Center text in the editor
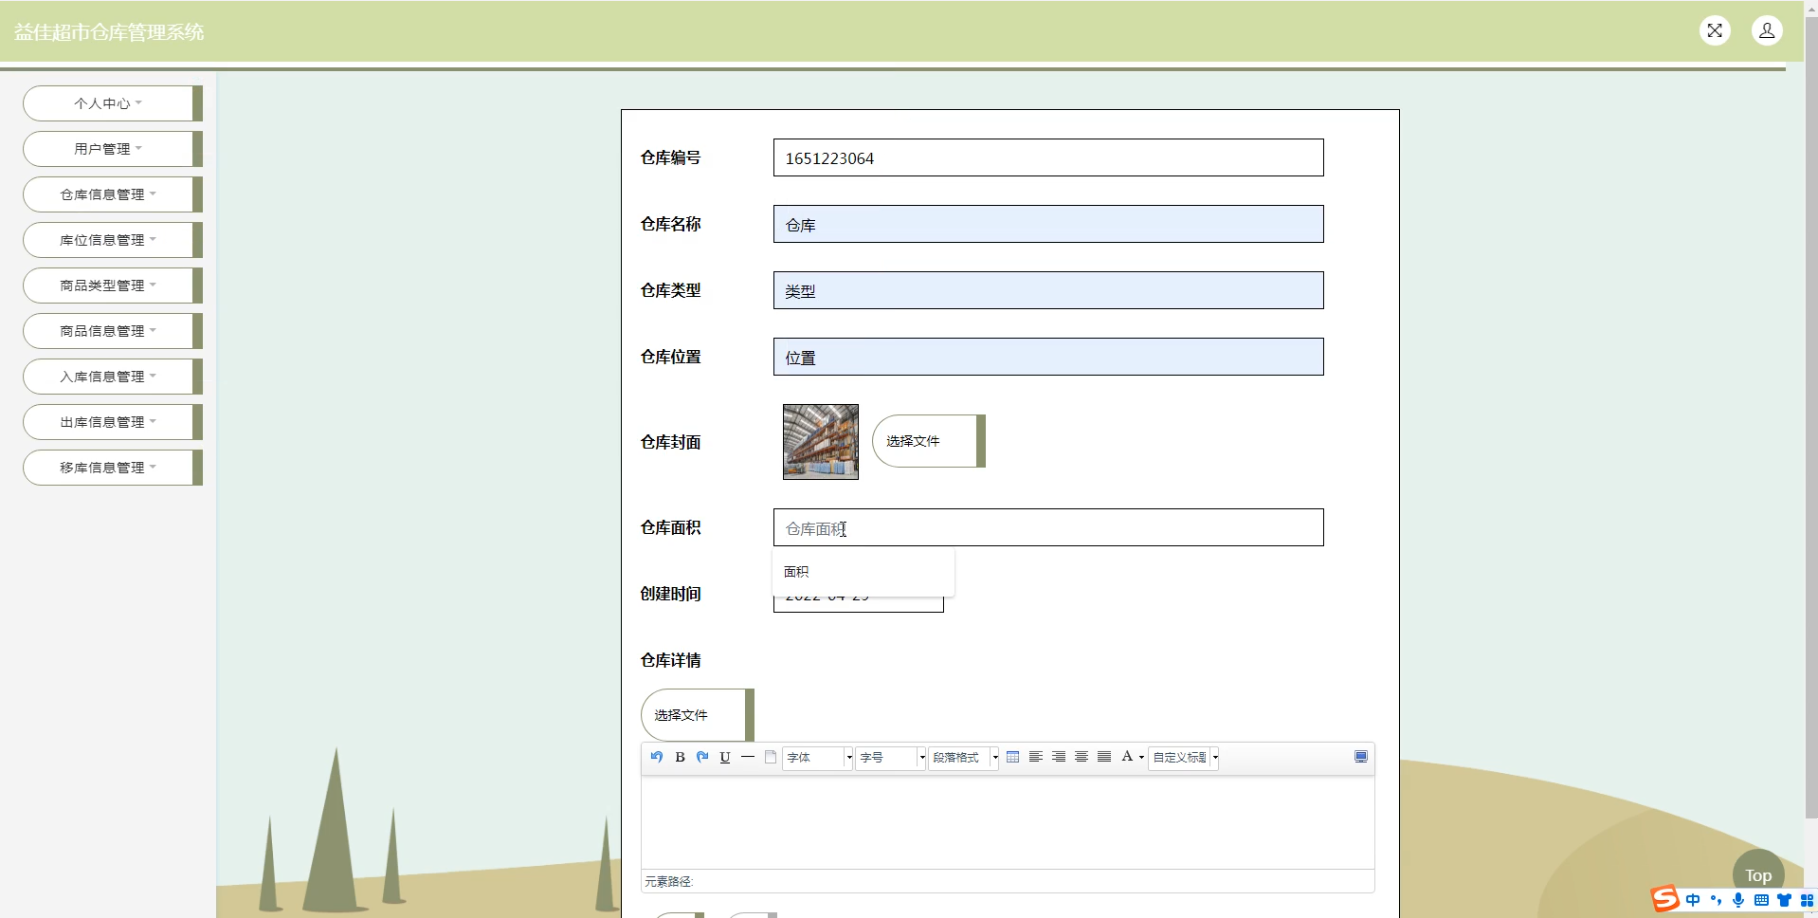 coord(1081,757)
